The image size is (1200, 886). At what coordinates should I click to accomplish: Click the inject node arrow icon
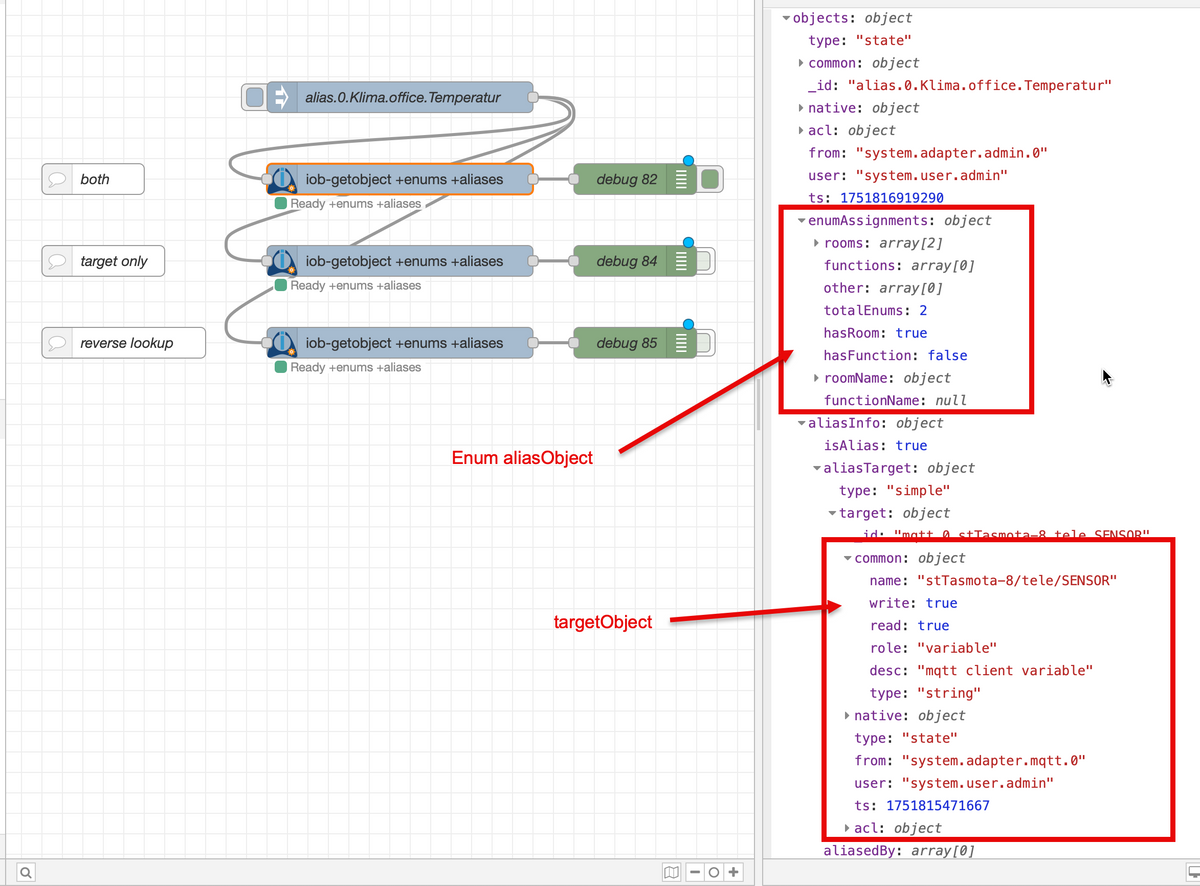[x=281, y=98]
